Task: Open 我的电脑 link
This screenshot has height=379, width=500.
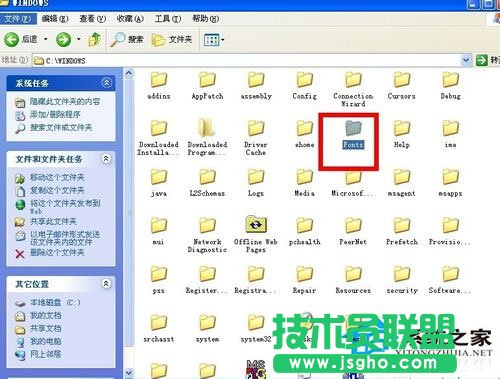Action: [x=45, y=341]
